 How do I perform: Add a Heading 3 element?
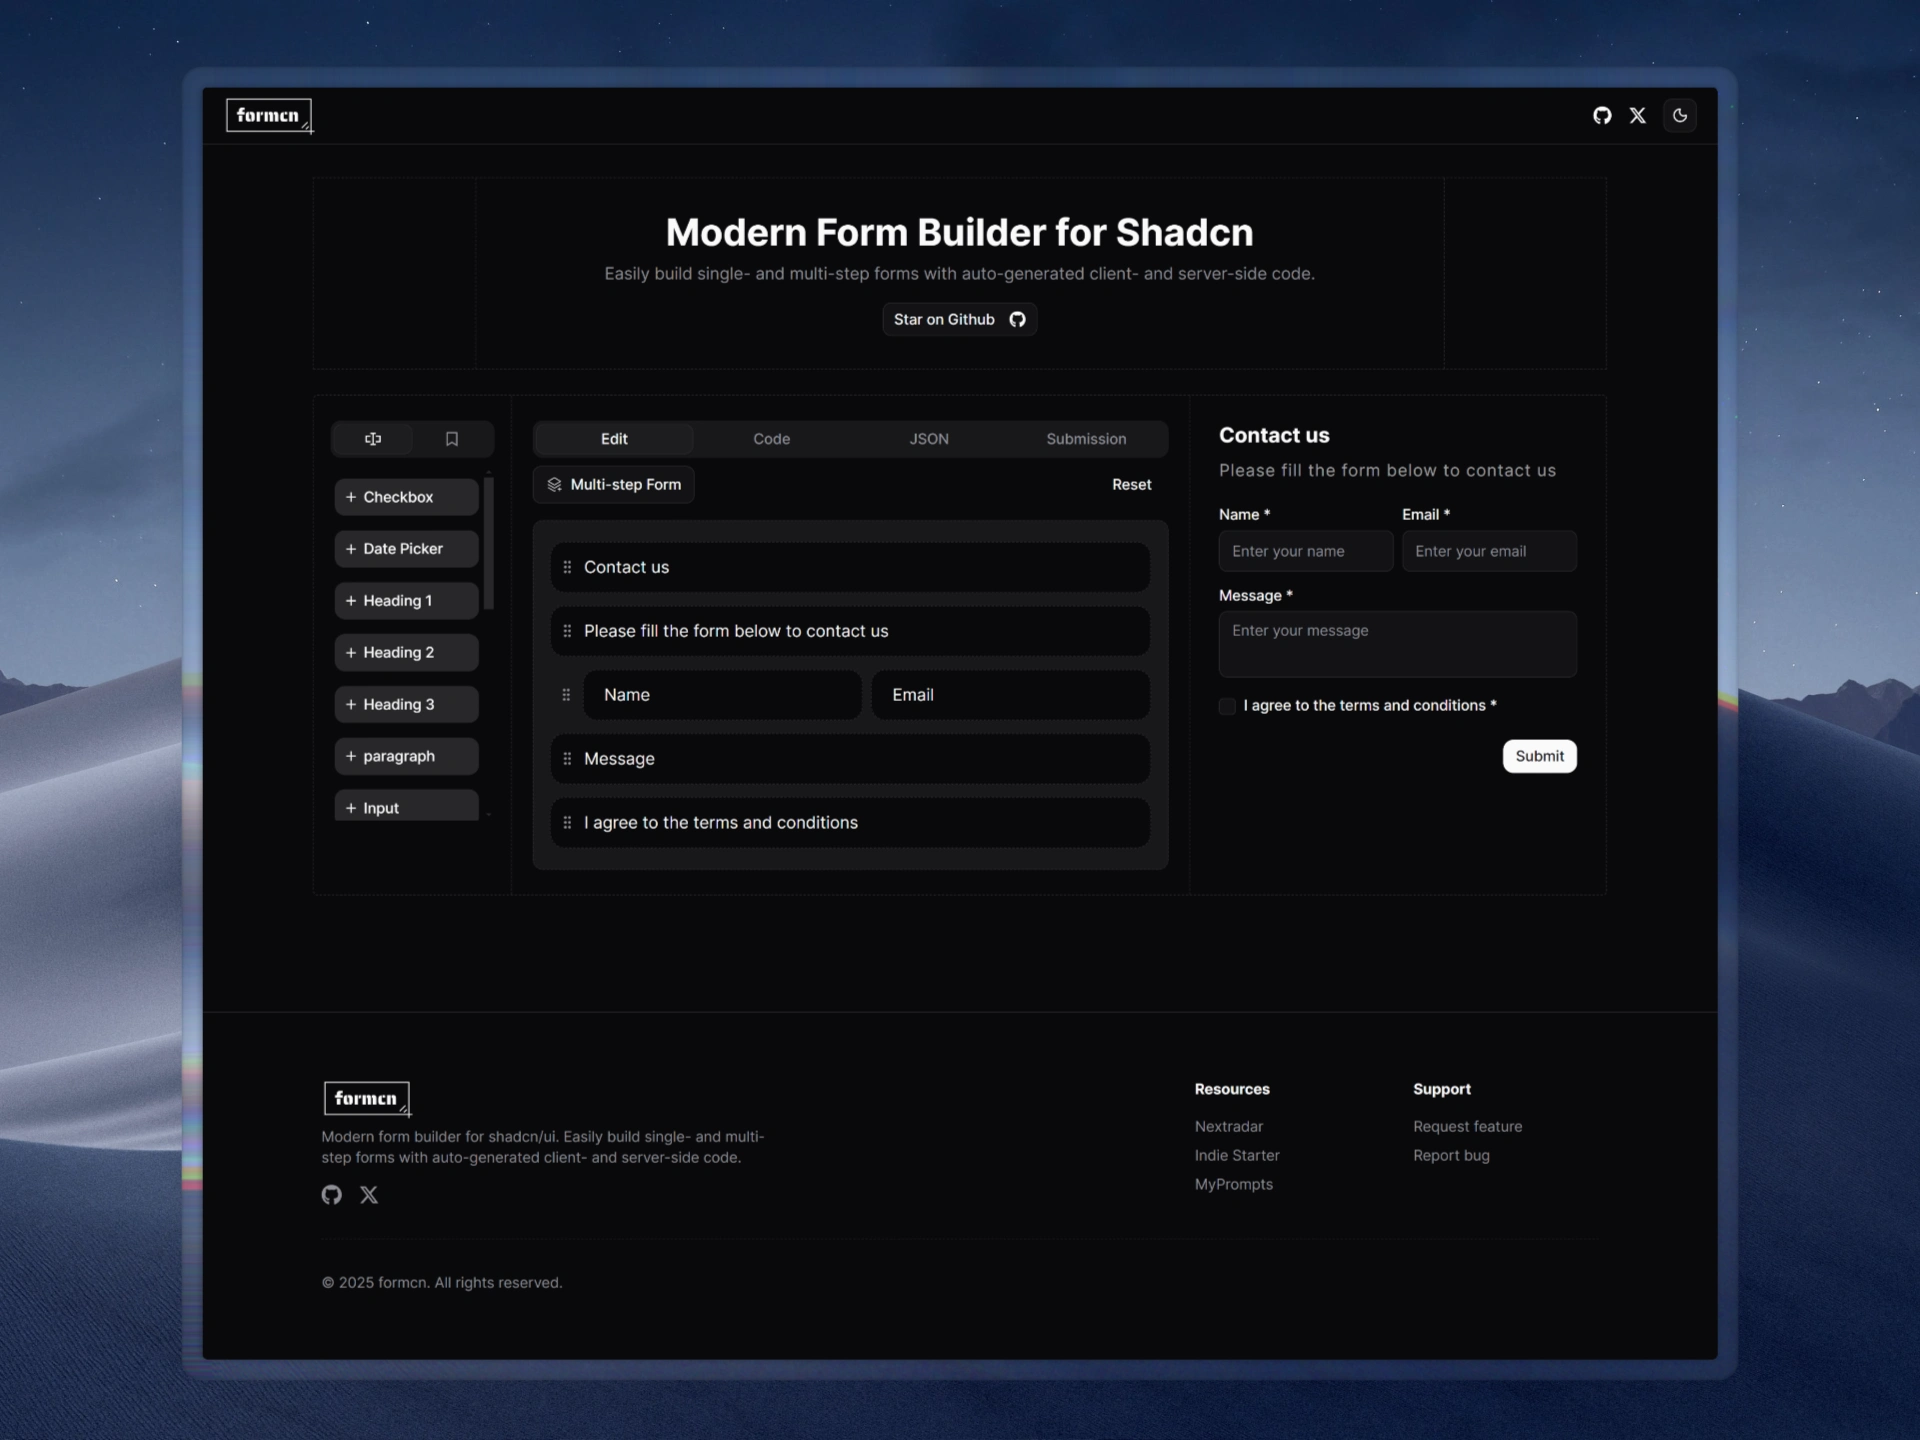[x=406, y=705]
